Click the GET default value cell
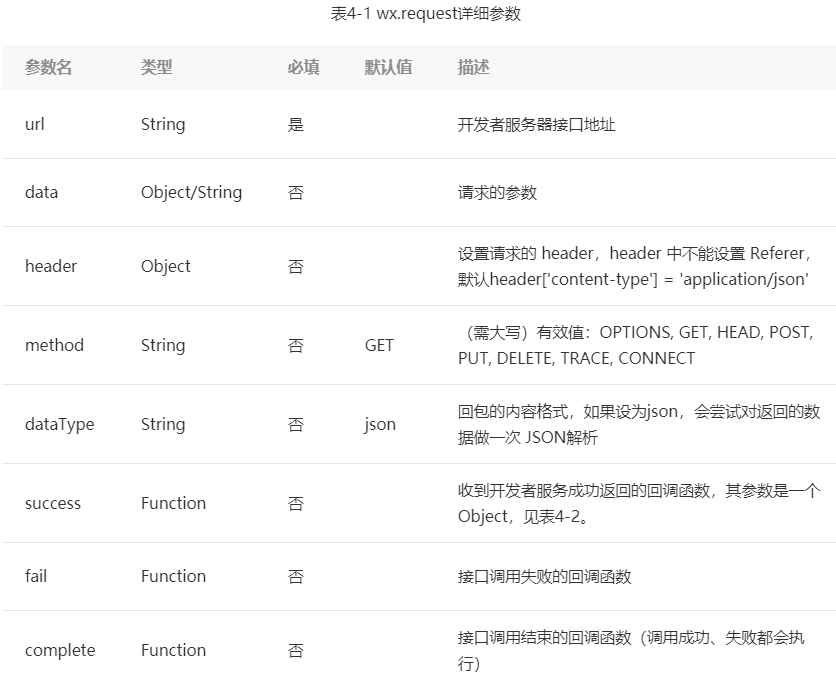Image resolution: width=836 pixels, height=681 pixels. (379, 345)
